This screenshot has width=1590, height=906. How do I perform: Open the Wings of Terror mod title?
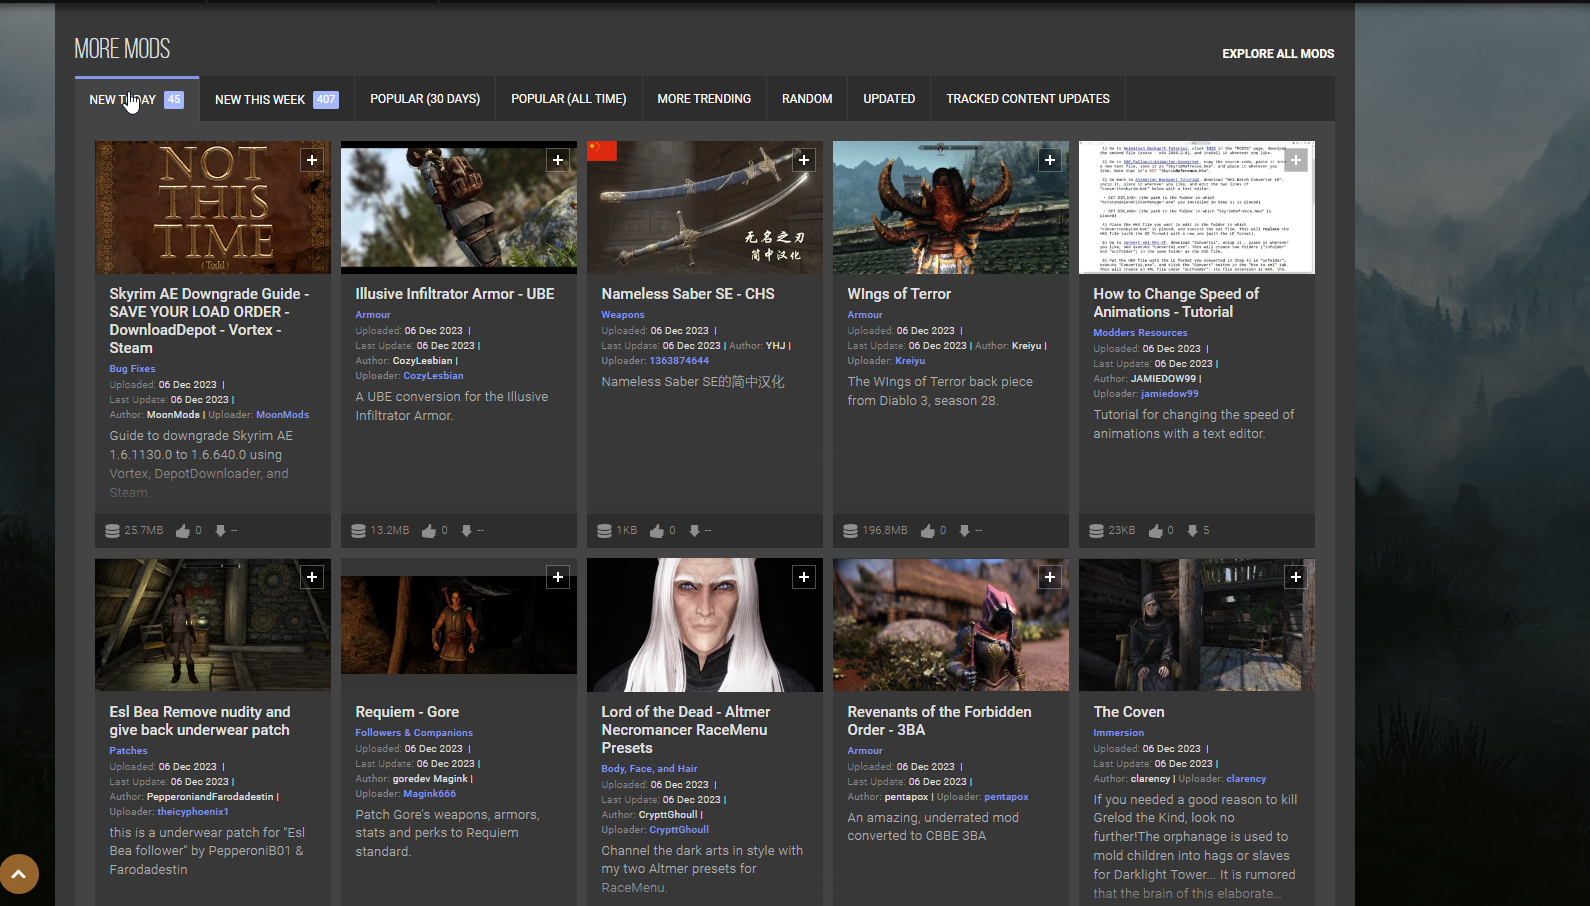pos(899,294)
